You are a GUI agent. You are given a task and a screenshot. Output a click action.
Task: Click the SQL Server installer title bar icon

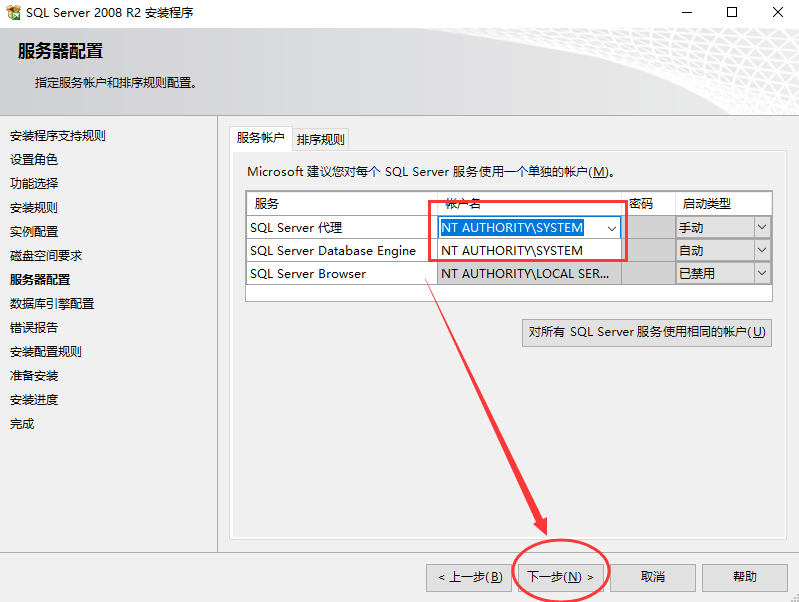[13, 12]
